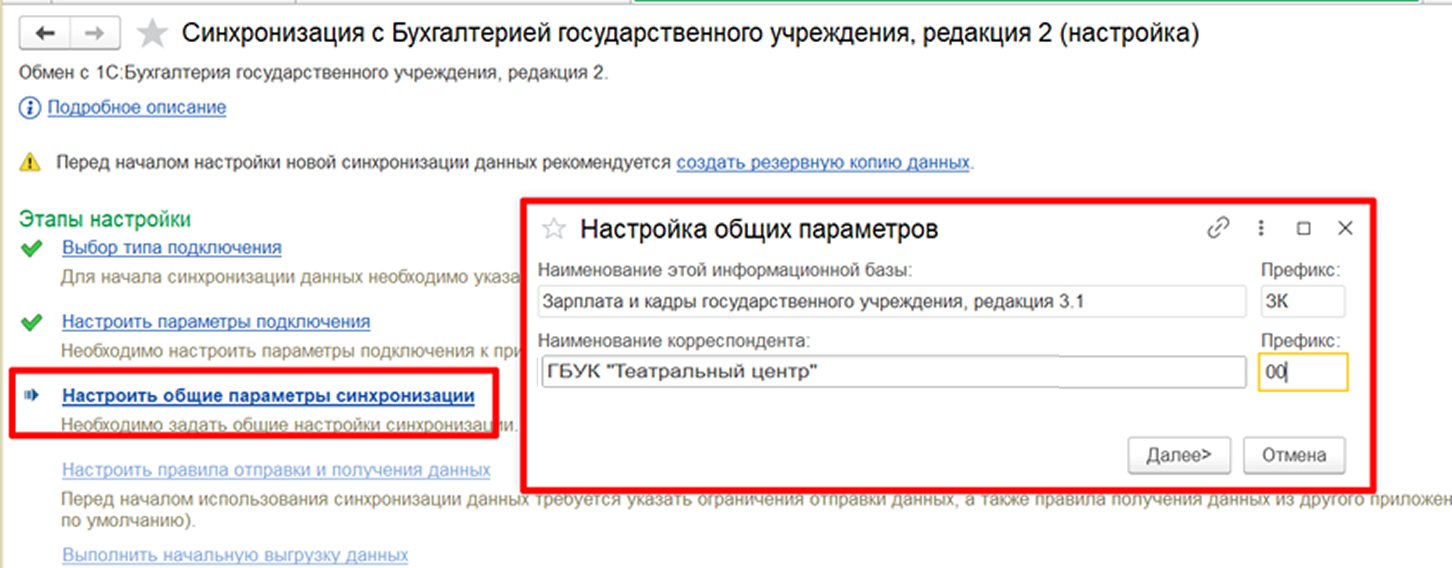The width and height of the screenshot is (1452, 568).
Task: Add the synchronization page to favorites with the star
Action: tap(152, 34)
